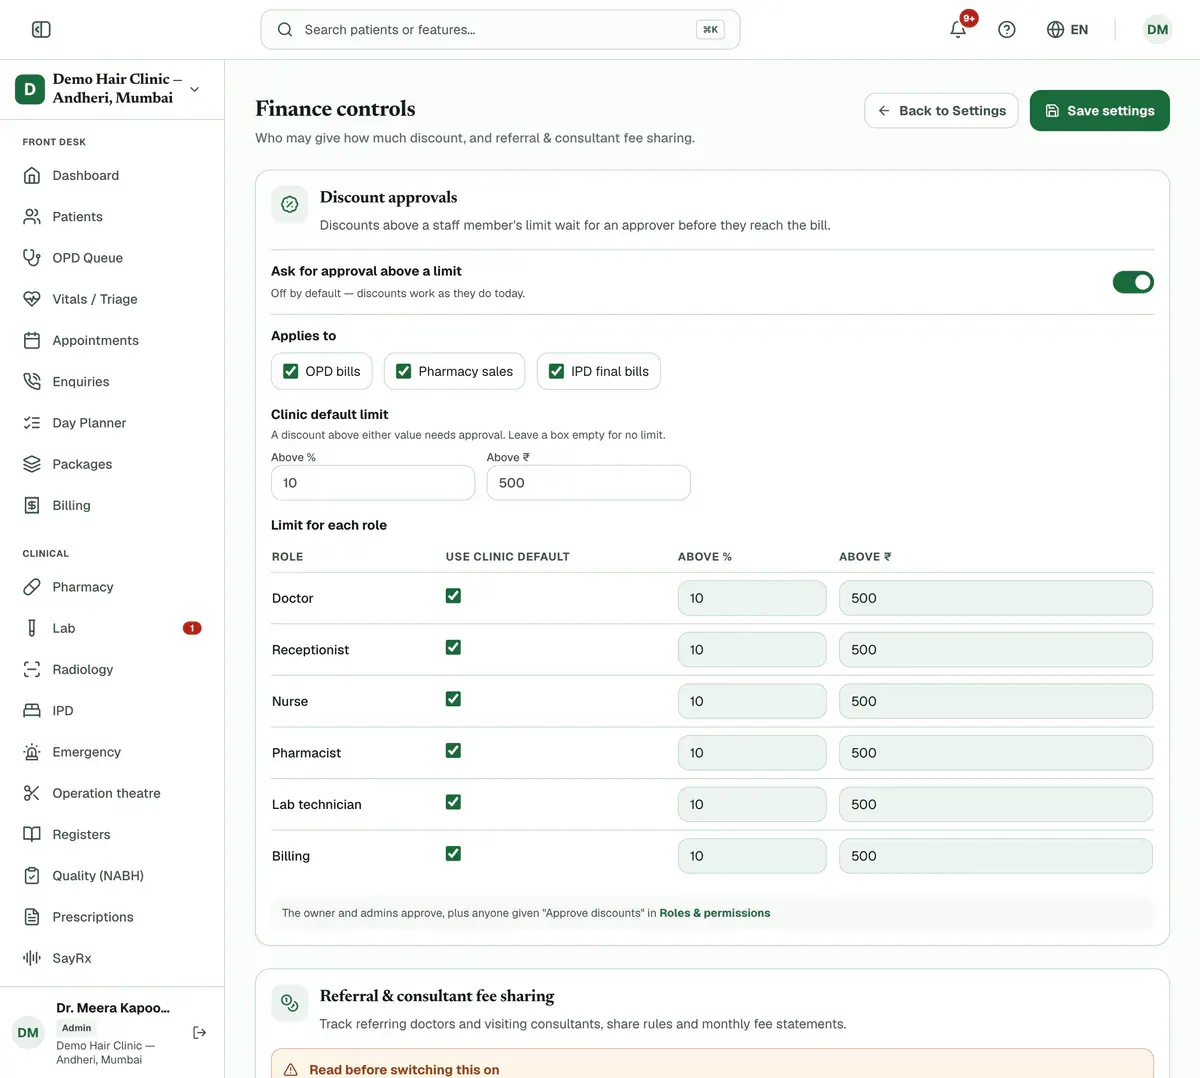
Task: Click the Quality (NABH) clipboard icon
Action: [x=32, y=876]
